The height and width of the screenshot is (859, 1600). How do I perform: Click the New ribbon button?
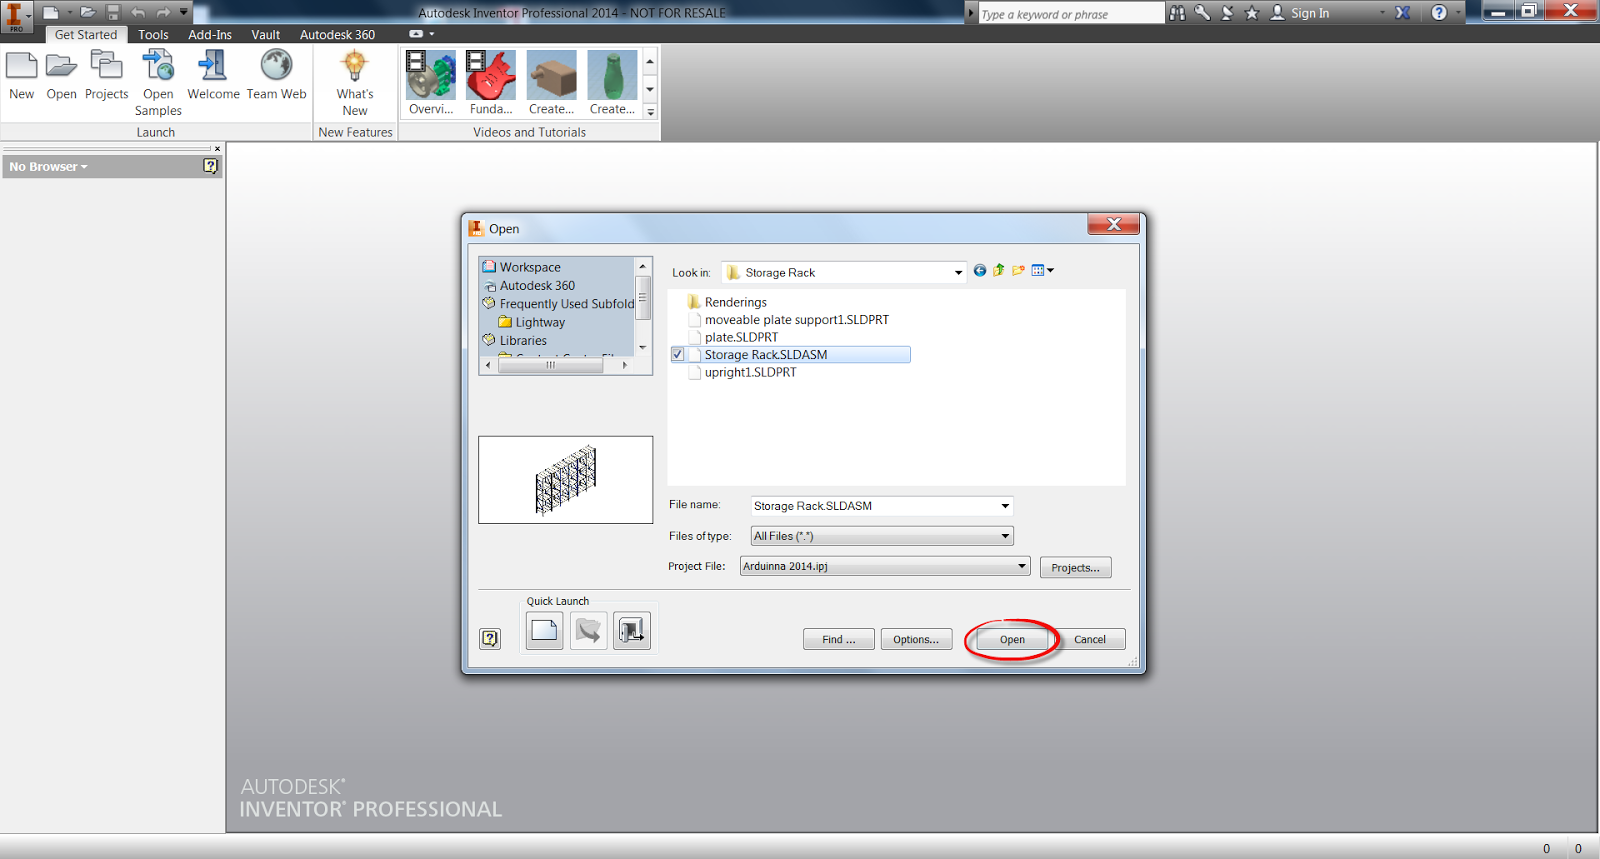click(x=21, y=76)
